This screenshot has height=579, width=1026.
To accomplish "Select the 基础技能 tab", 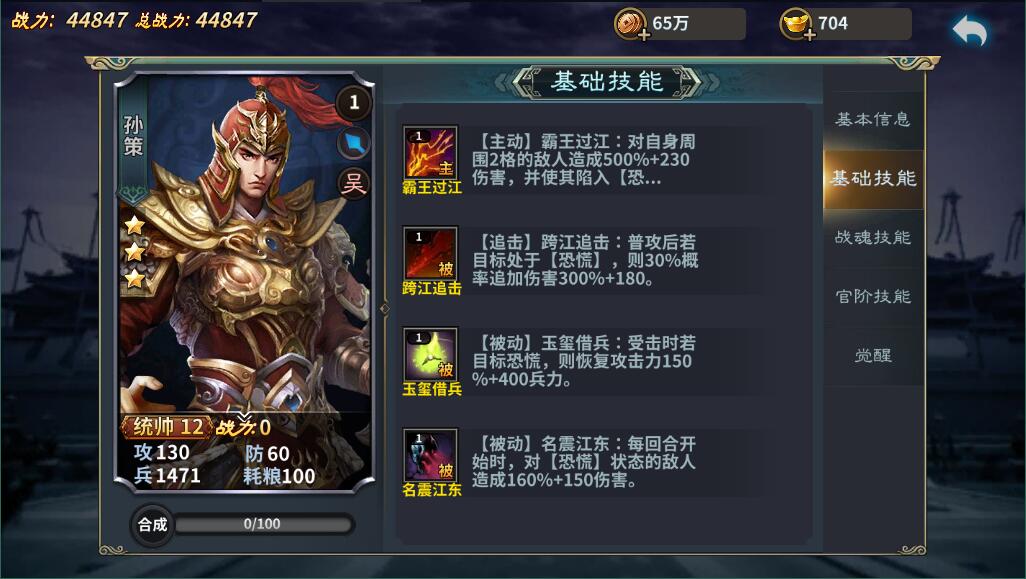I will (x=873, y=179).
